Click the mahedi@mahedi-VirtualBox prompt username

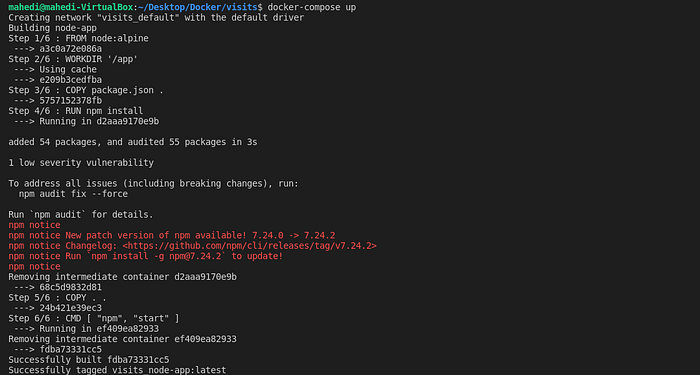click(71, 8)
